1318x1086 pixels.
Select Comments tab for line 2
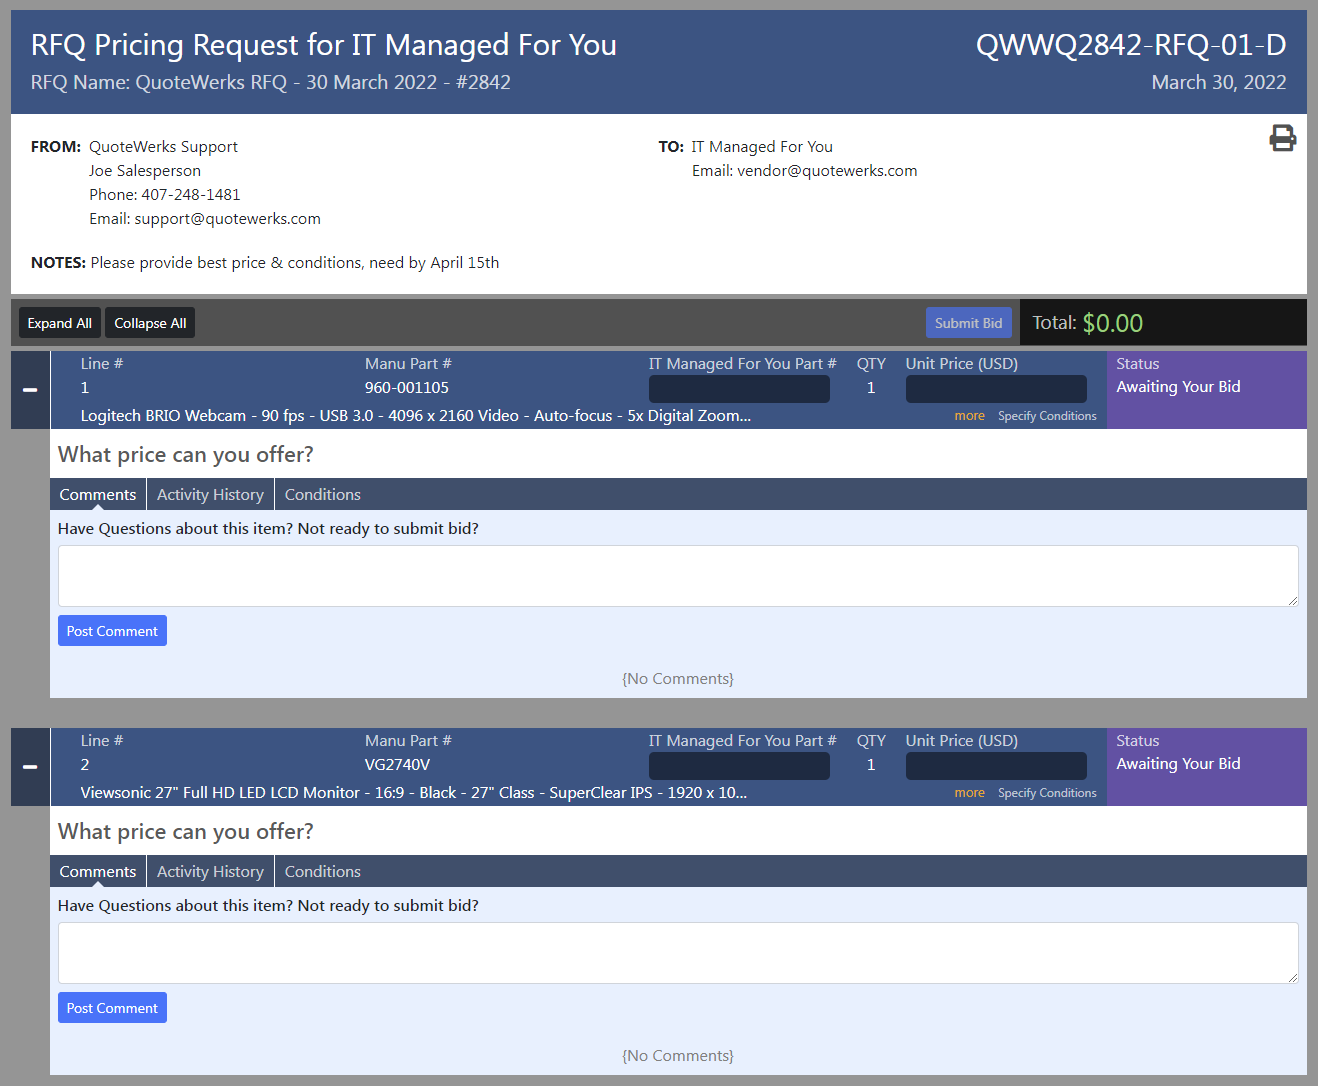(98, 872)
